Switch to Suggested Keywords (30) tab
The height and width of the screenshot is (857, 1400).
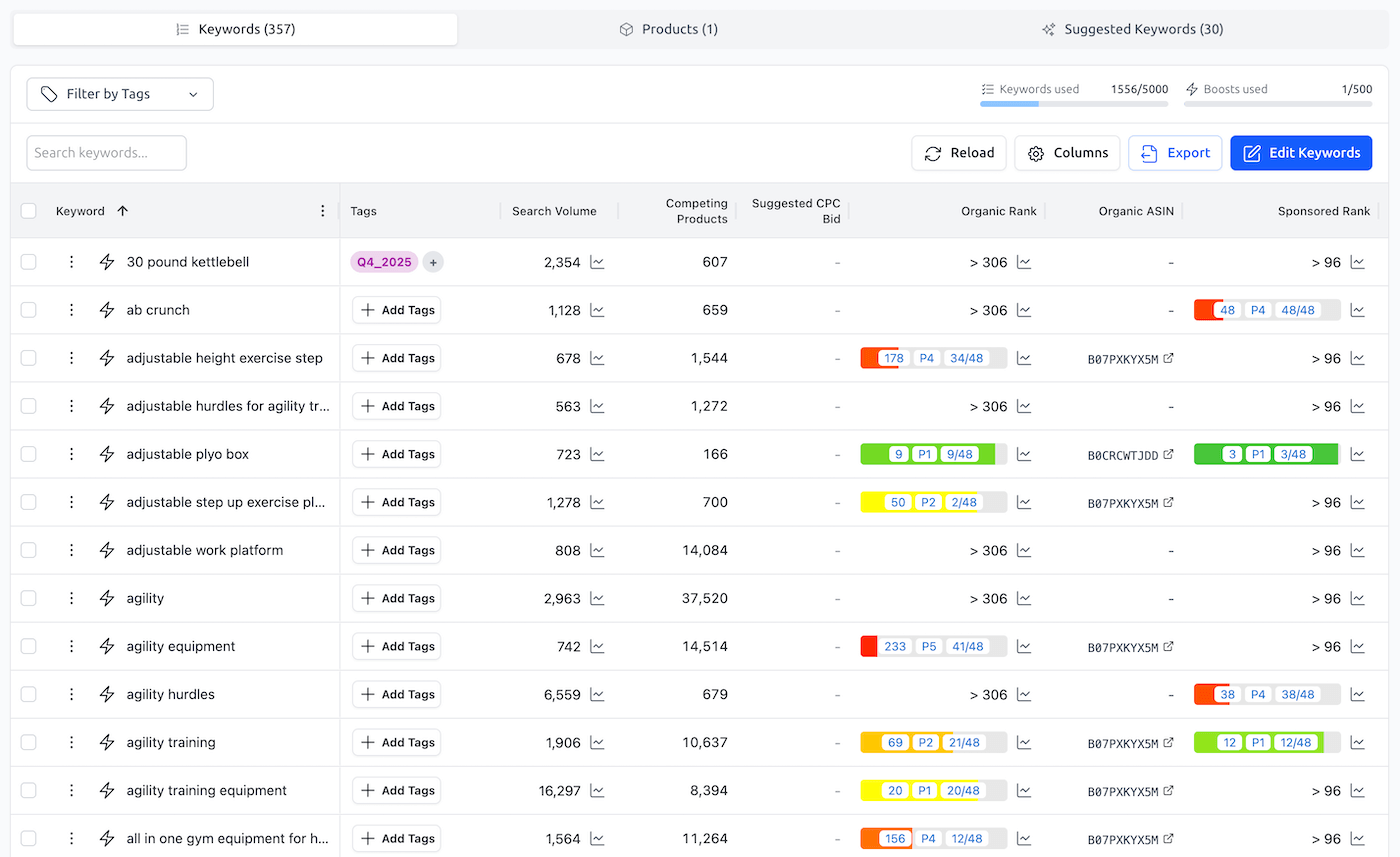click(x=1132, y=29)
